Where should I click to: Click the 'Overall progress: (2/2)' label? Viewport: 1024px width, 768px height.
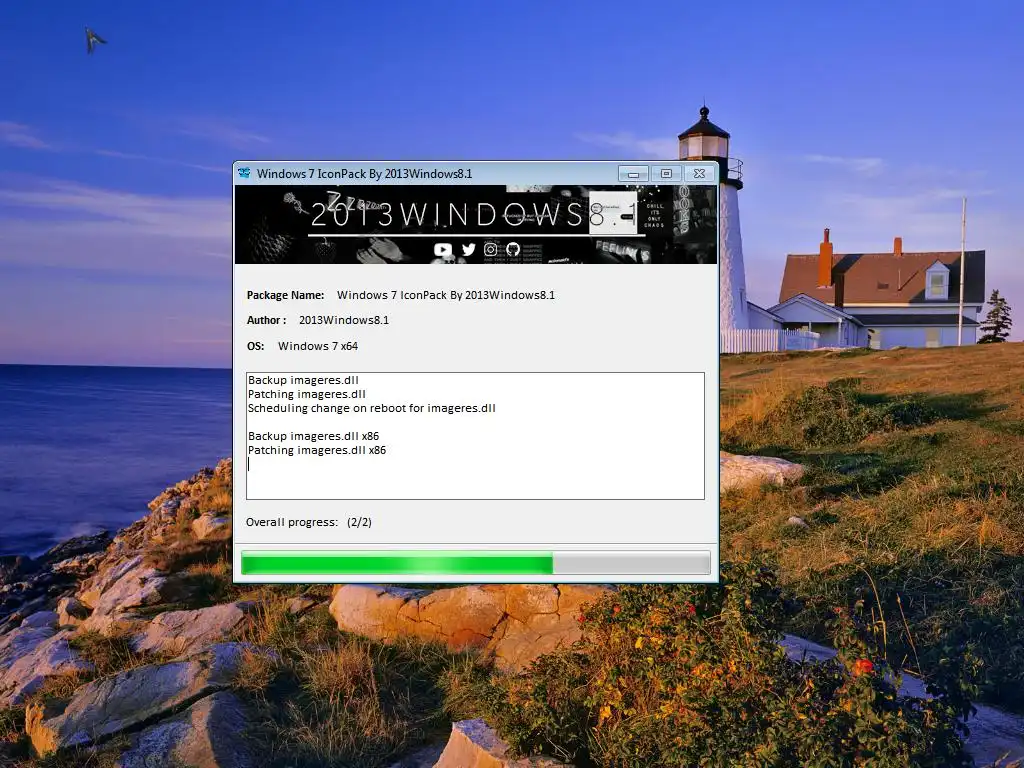tap(309, 522)
